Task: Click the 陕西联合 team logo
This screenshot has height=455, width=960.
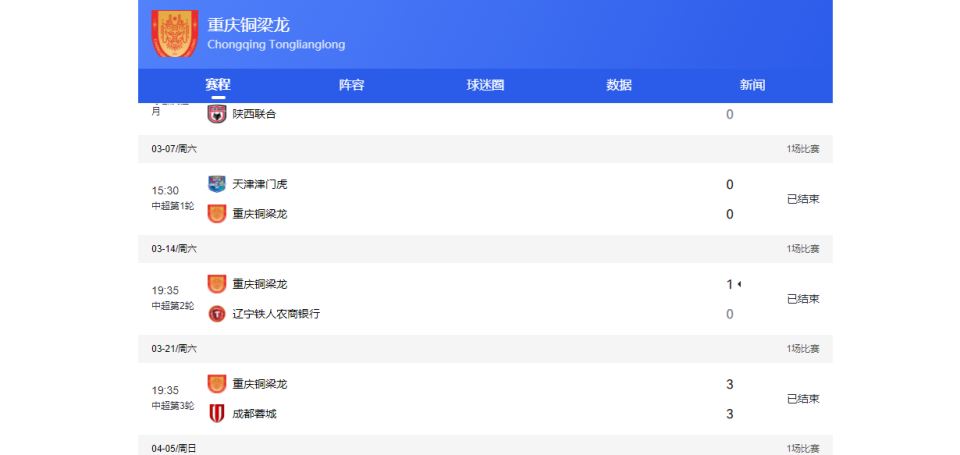Action: [217, 114]
